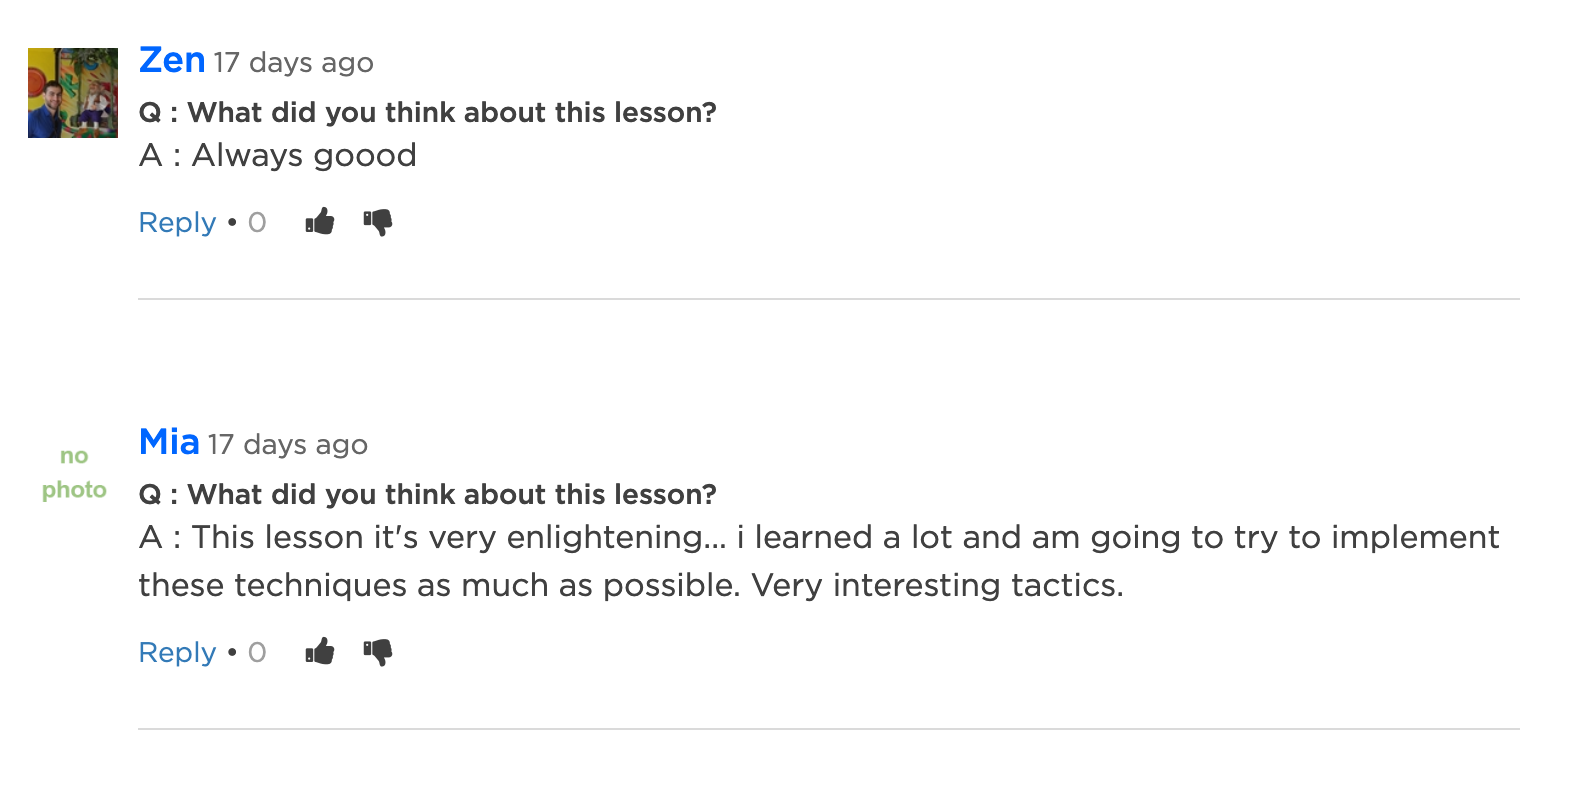Reply to Mia's comment

177,652
